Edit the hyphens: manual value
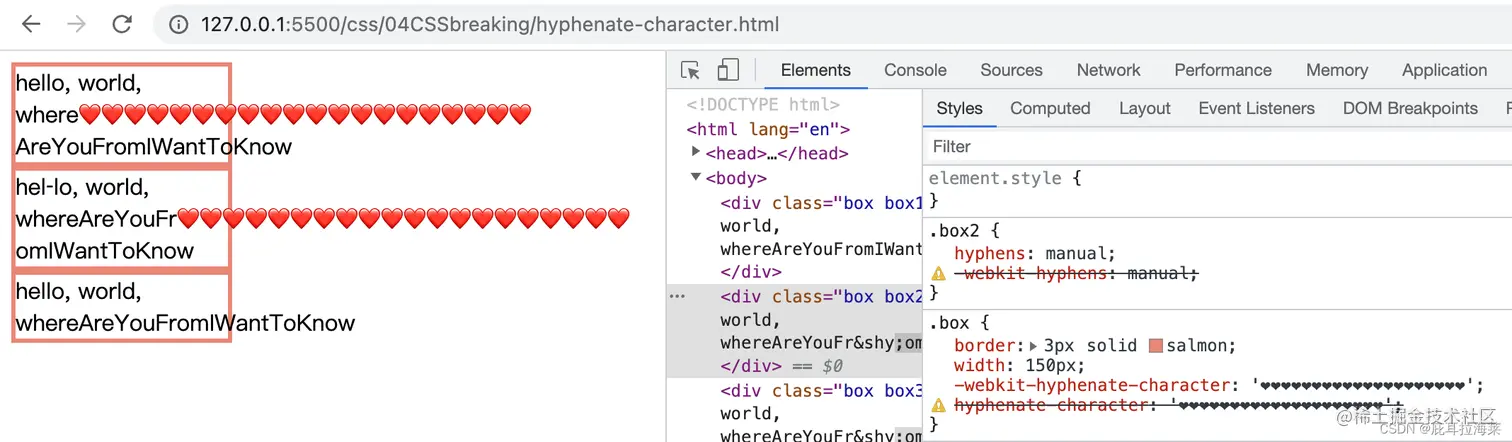1512x442 pixels. click(1076, 254)
